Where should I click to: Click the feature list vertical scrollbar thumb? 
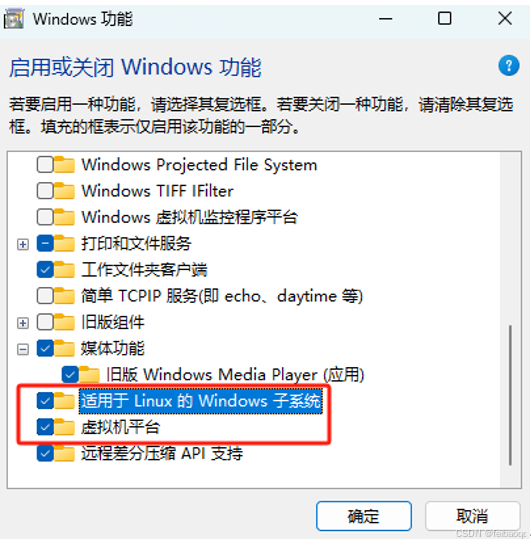(x=510, y=395)
